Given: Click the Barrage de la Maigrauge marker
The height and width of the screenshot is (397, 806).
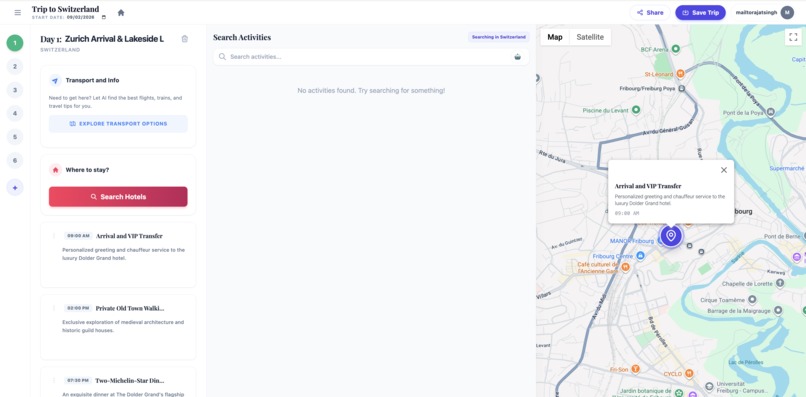Looking at the screenshot, I should click(x=778, y=310).
